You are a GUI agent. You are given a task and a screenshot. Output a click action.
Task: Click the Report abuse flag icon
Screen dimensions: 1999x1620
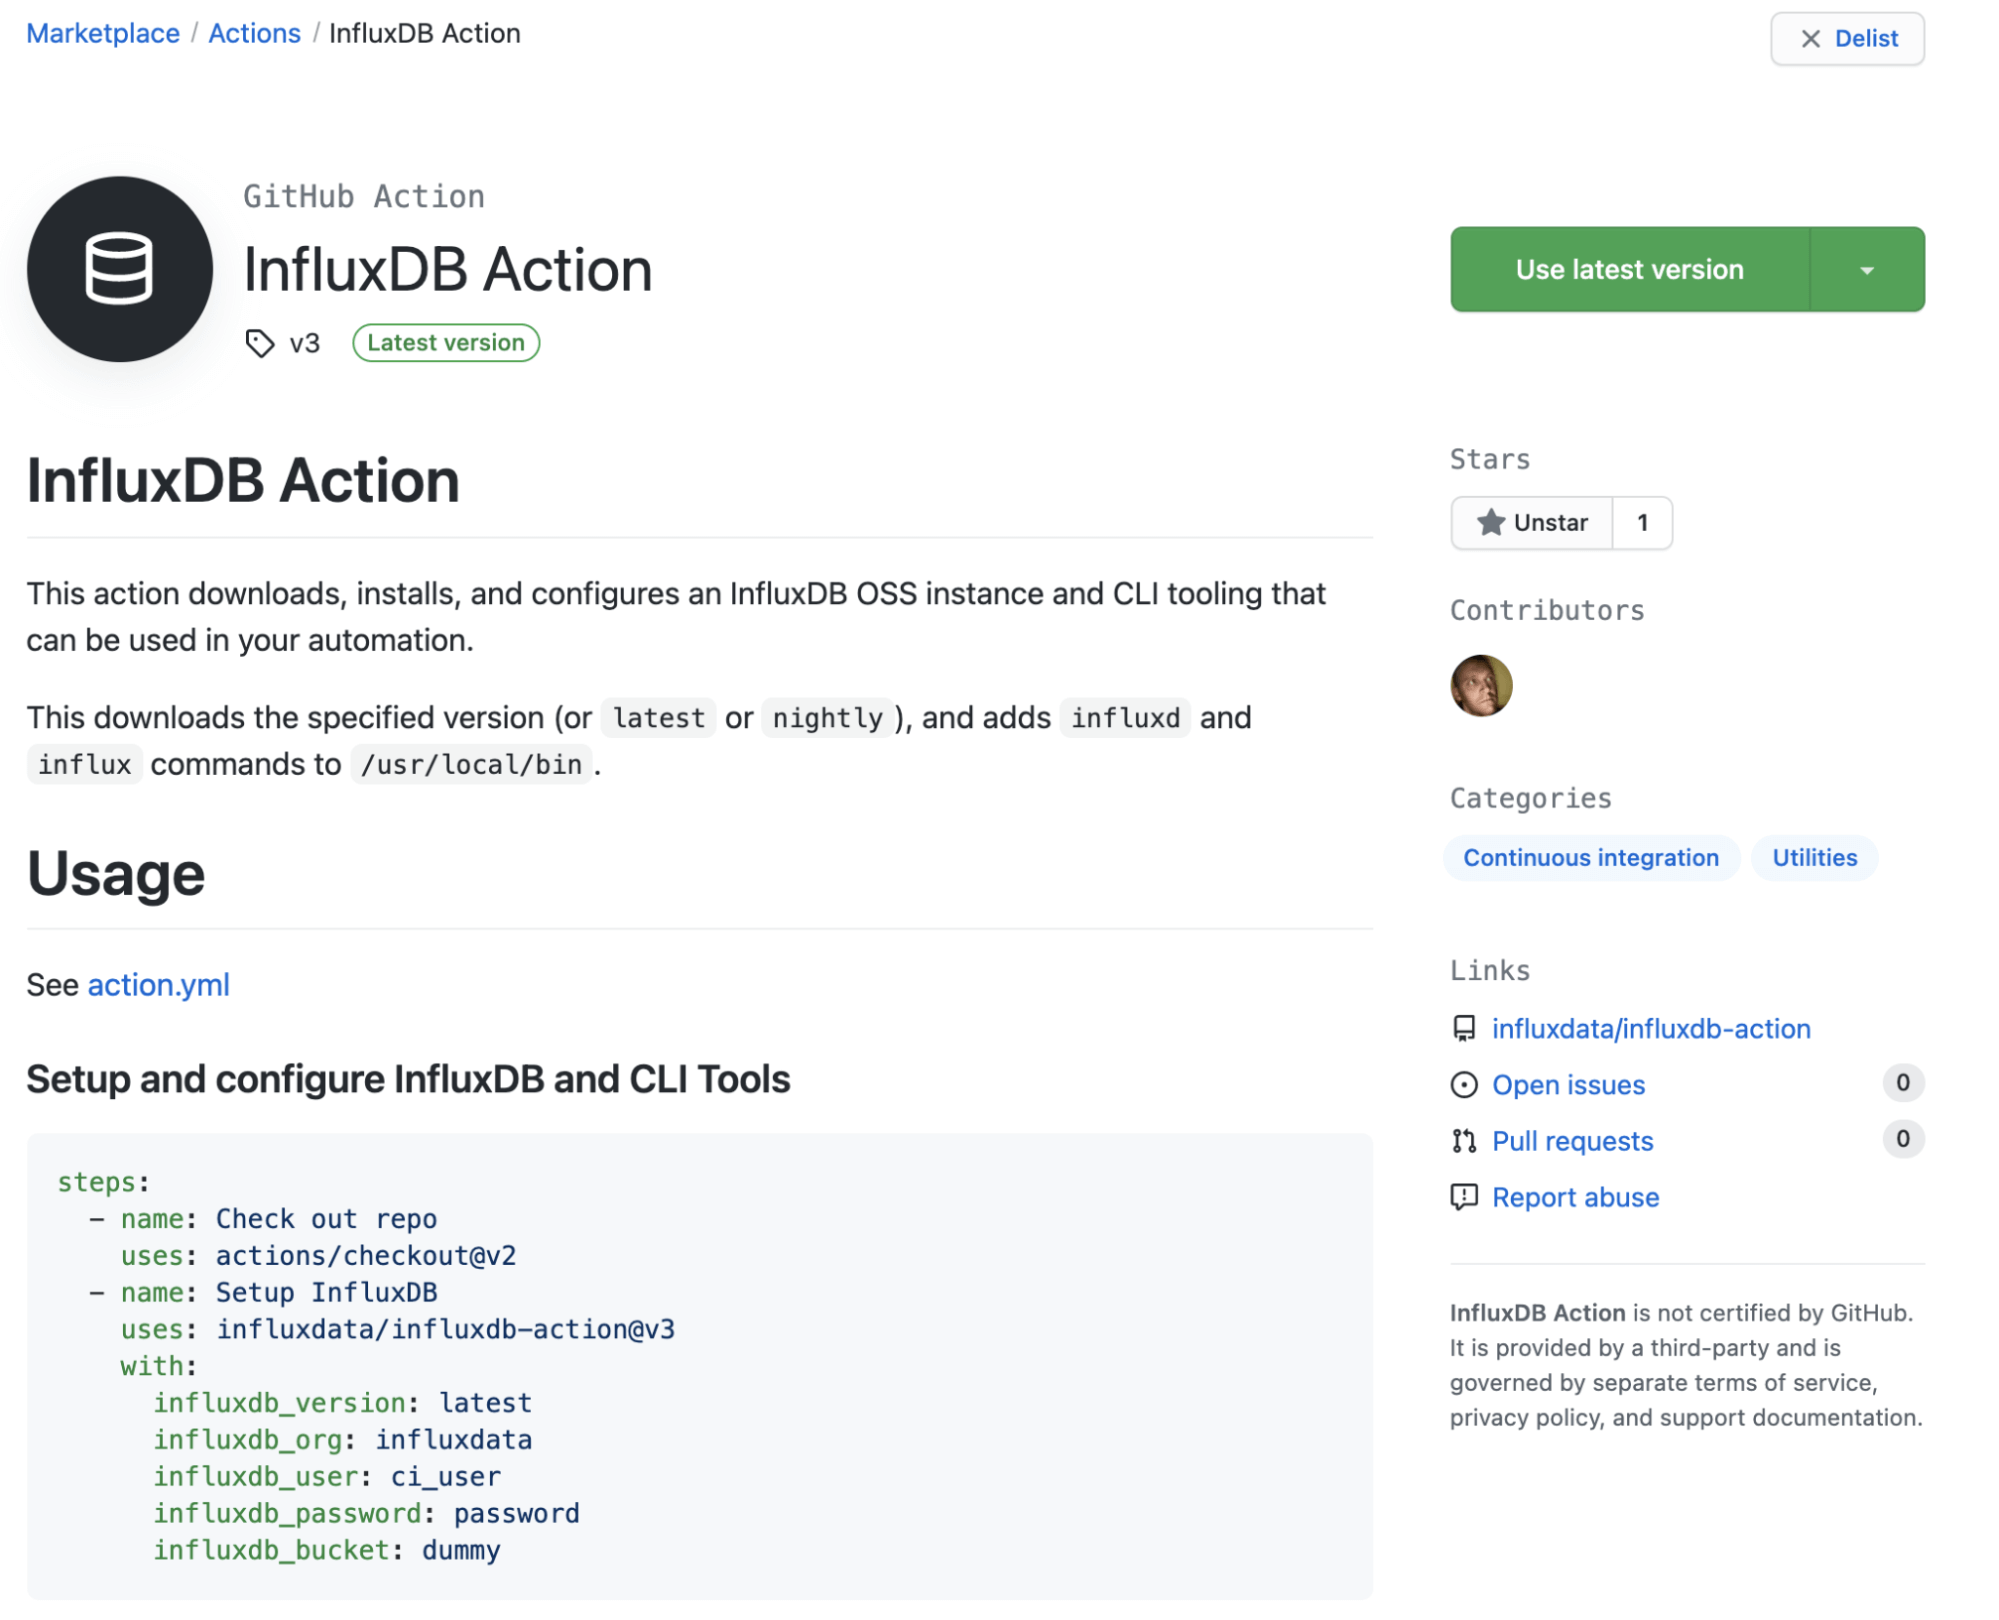pos(1463,1197)
